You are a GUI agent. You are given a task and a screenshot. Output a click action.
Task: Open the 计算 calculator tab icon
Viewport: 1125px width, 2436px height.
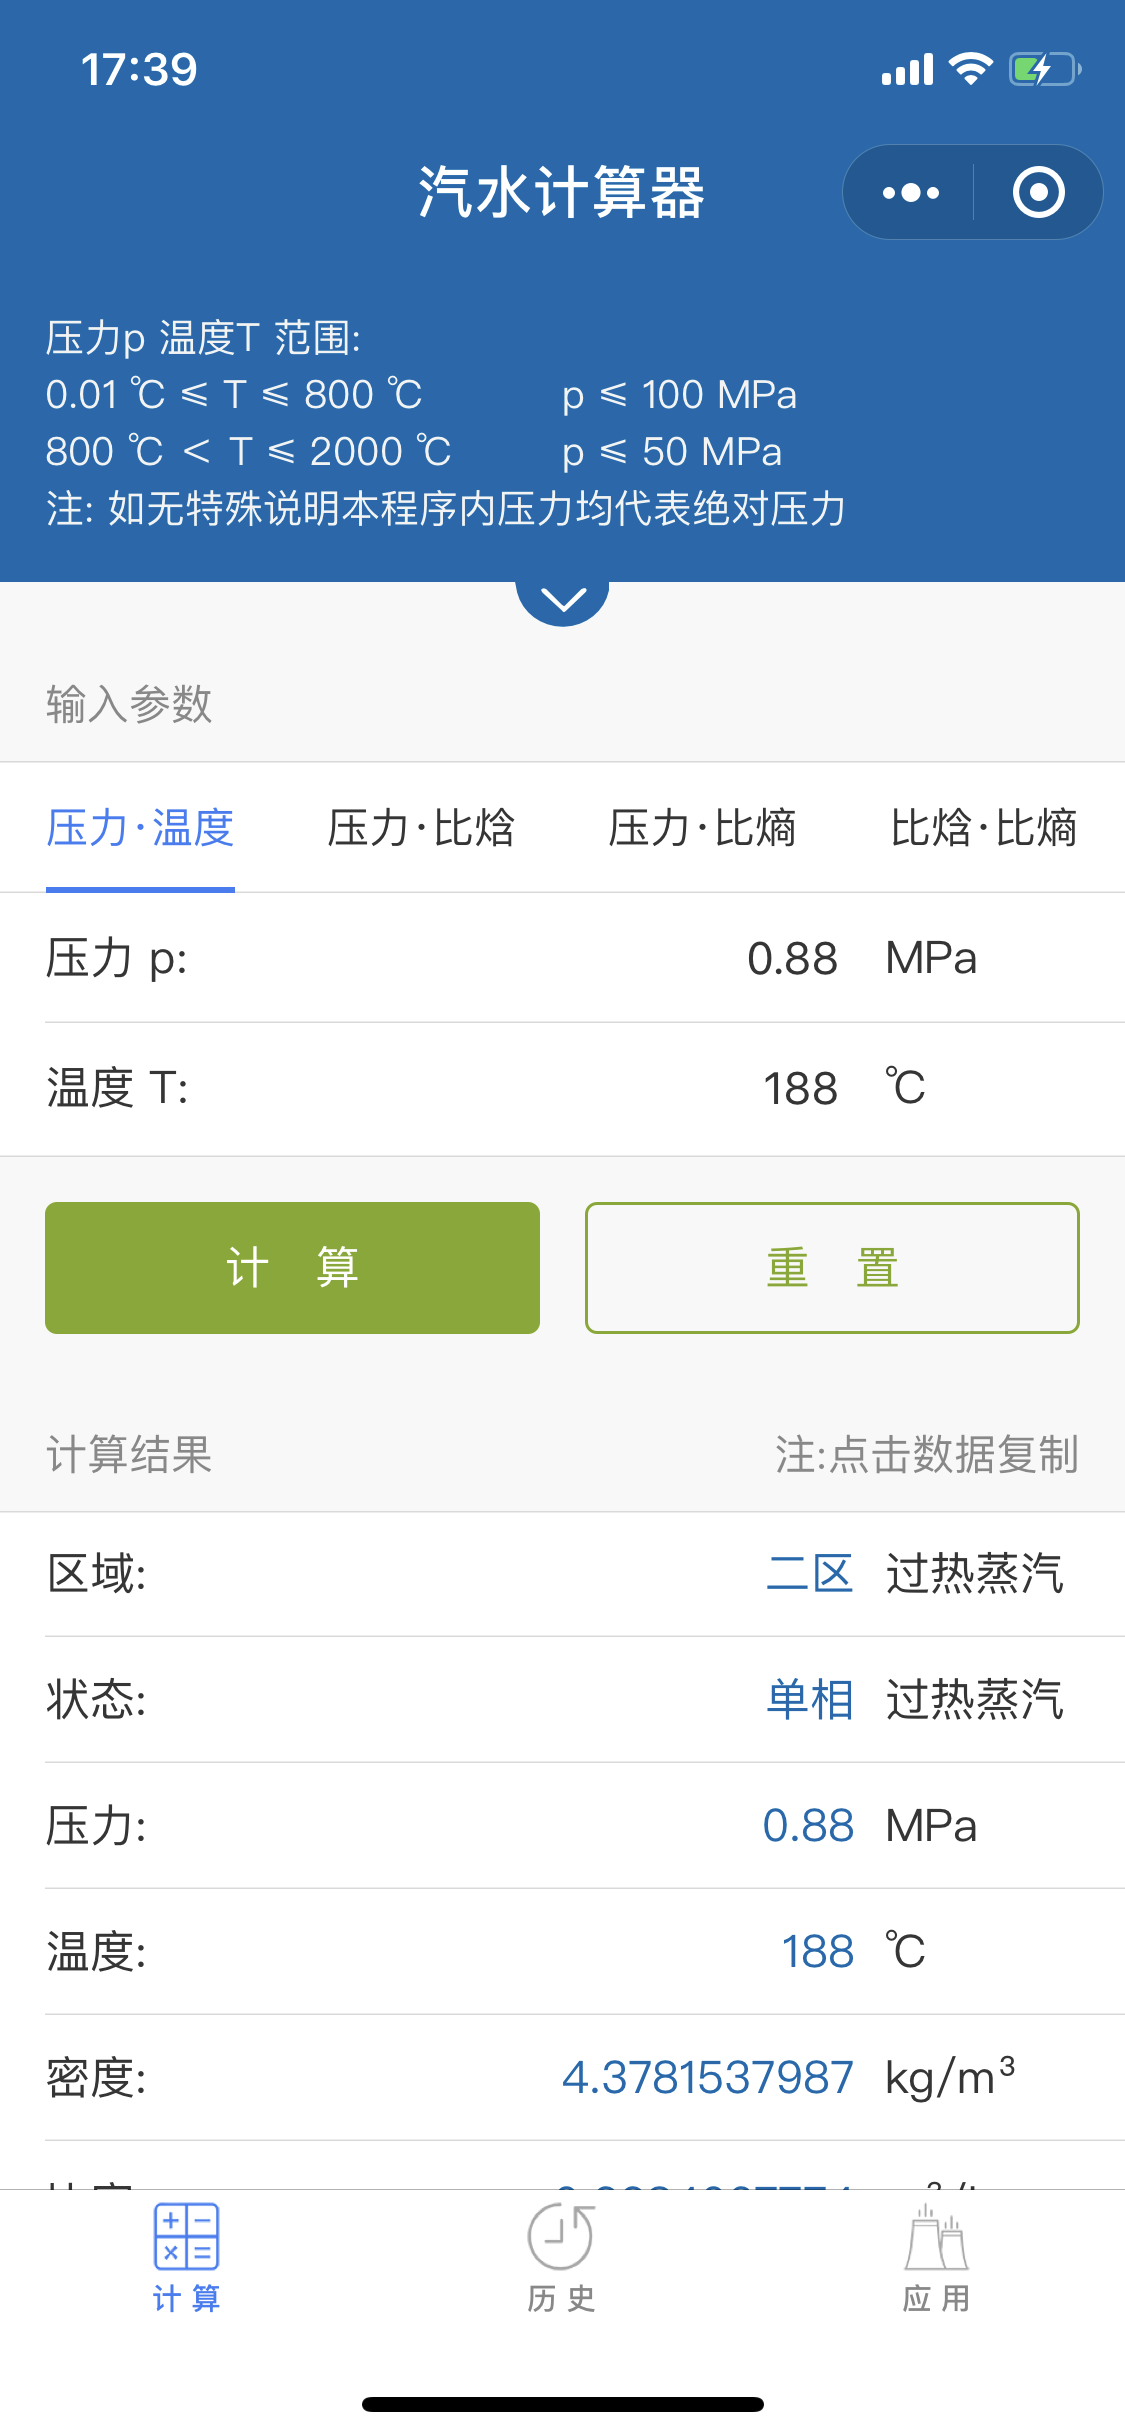click(187, 2236)
